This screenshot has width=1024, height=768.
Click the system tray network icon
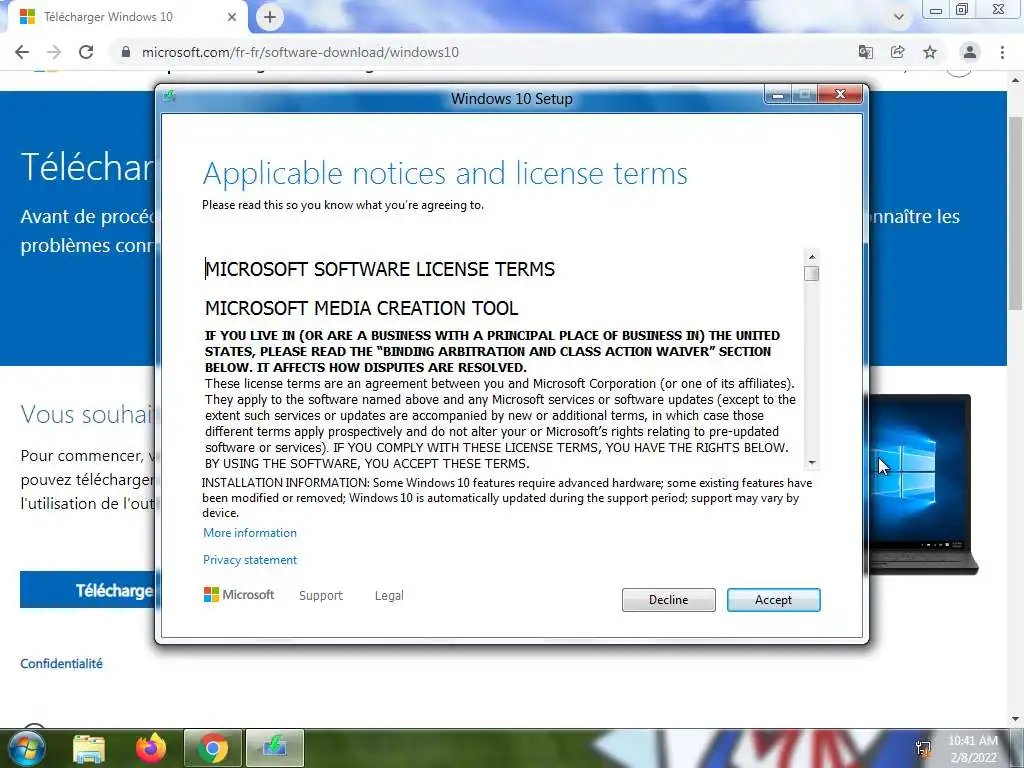coord(923,748)
